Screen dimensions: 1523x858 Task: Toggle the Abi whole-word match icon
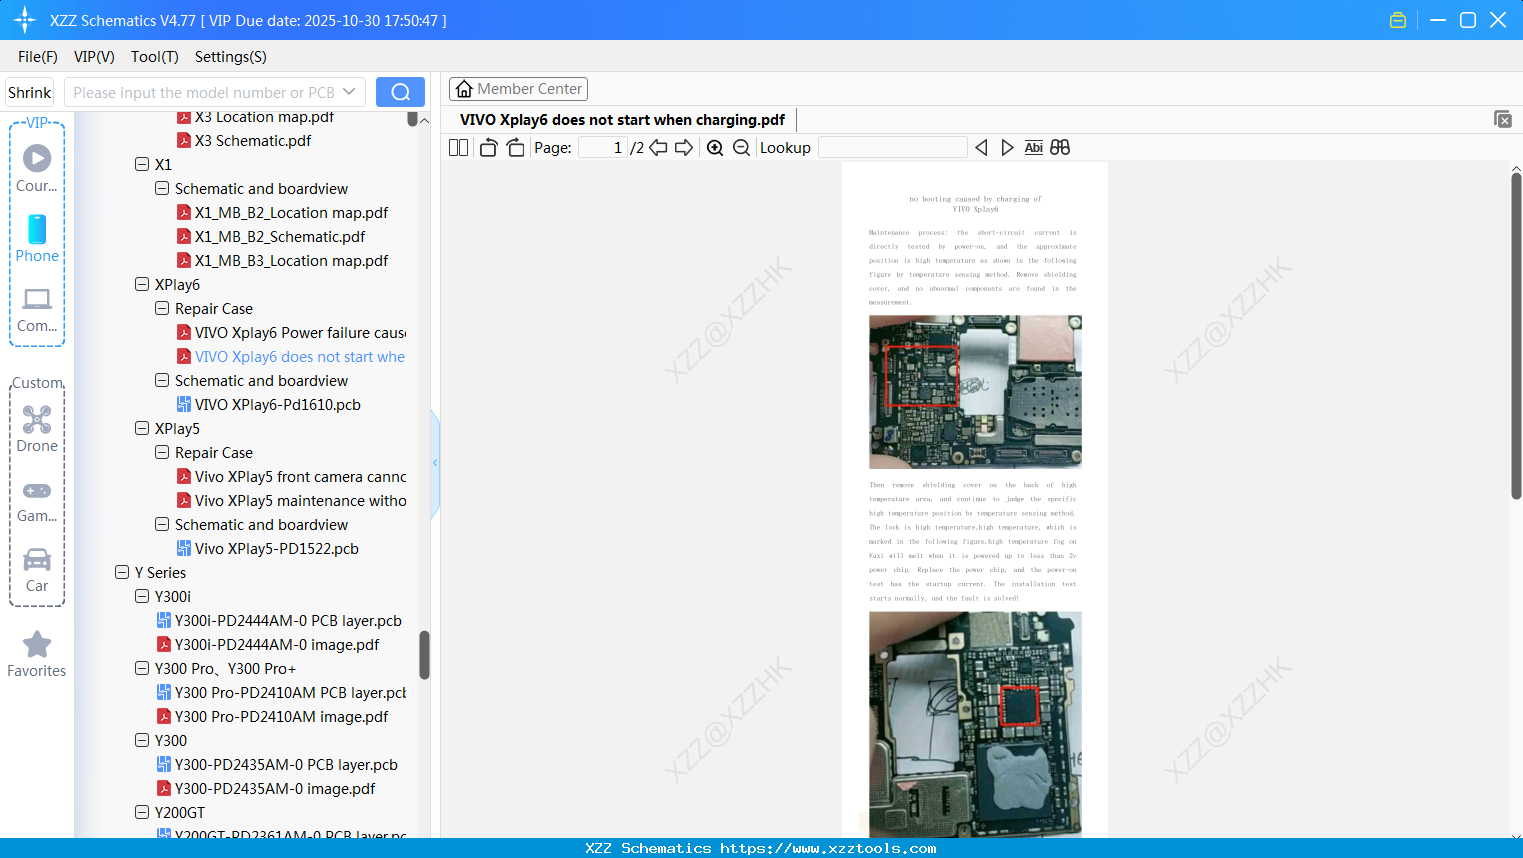(x=1034, y=148)
